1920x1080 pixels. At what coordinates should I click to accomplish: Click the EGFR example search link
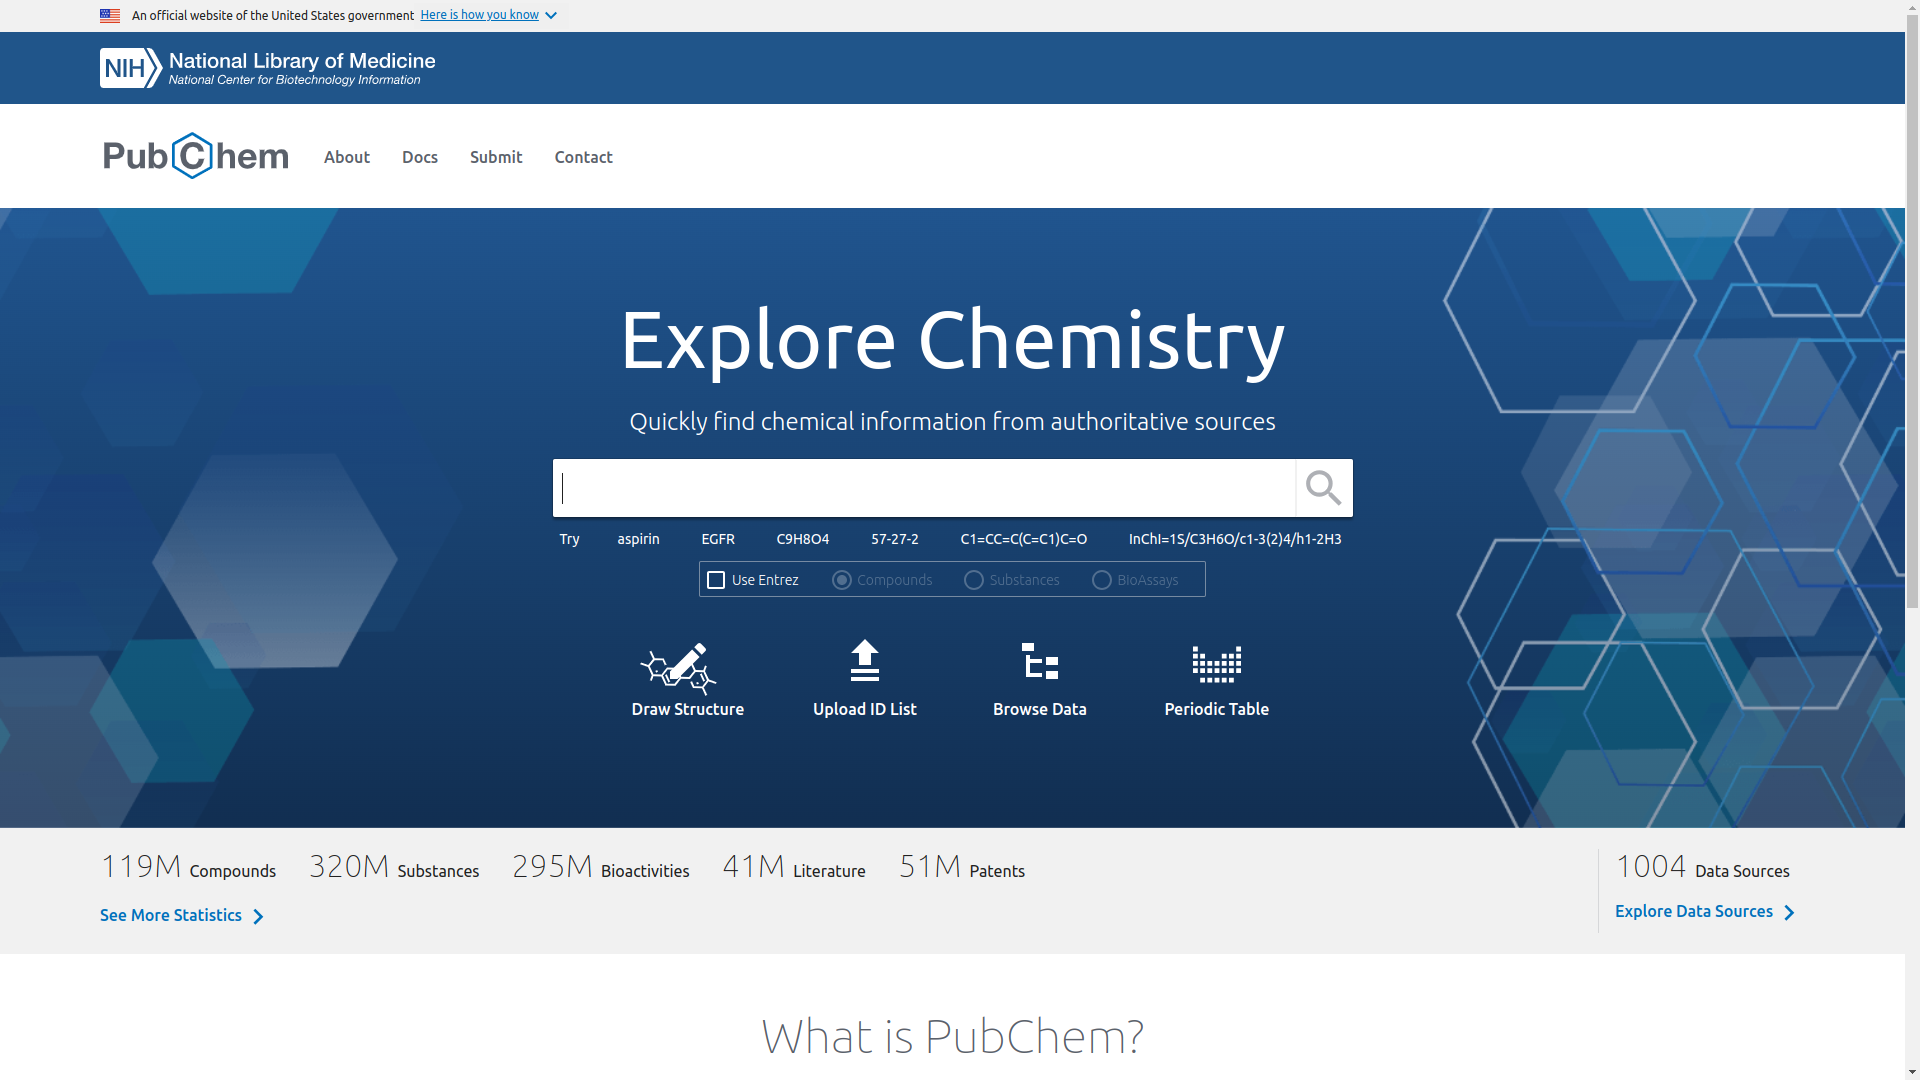718,539
